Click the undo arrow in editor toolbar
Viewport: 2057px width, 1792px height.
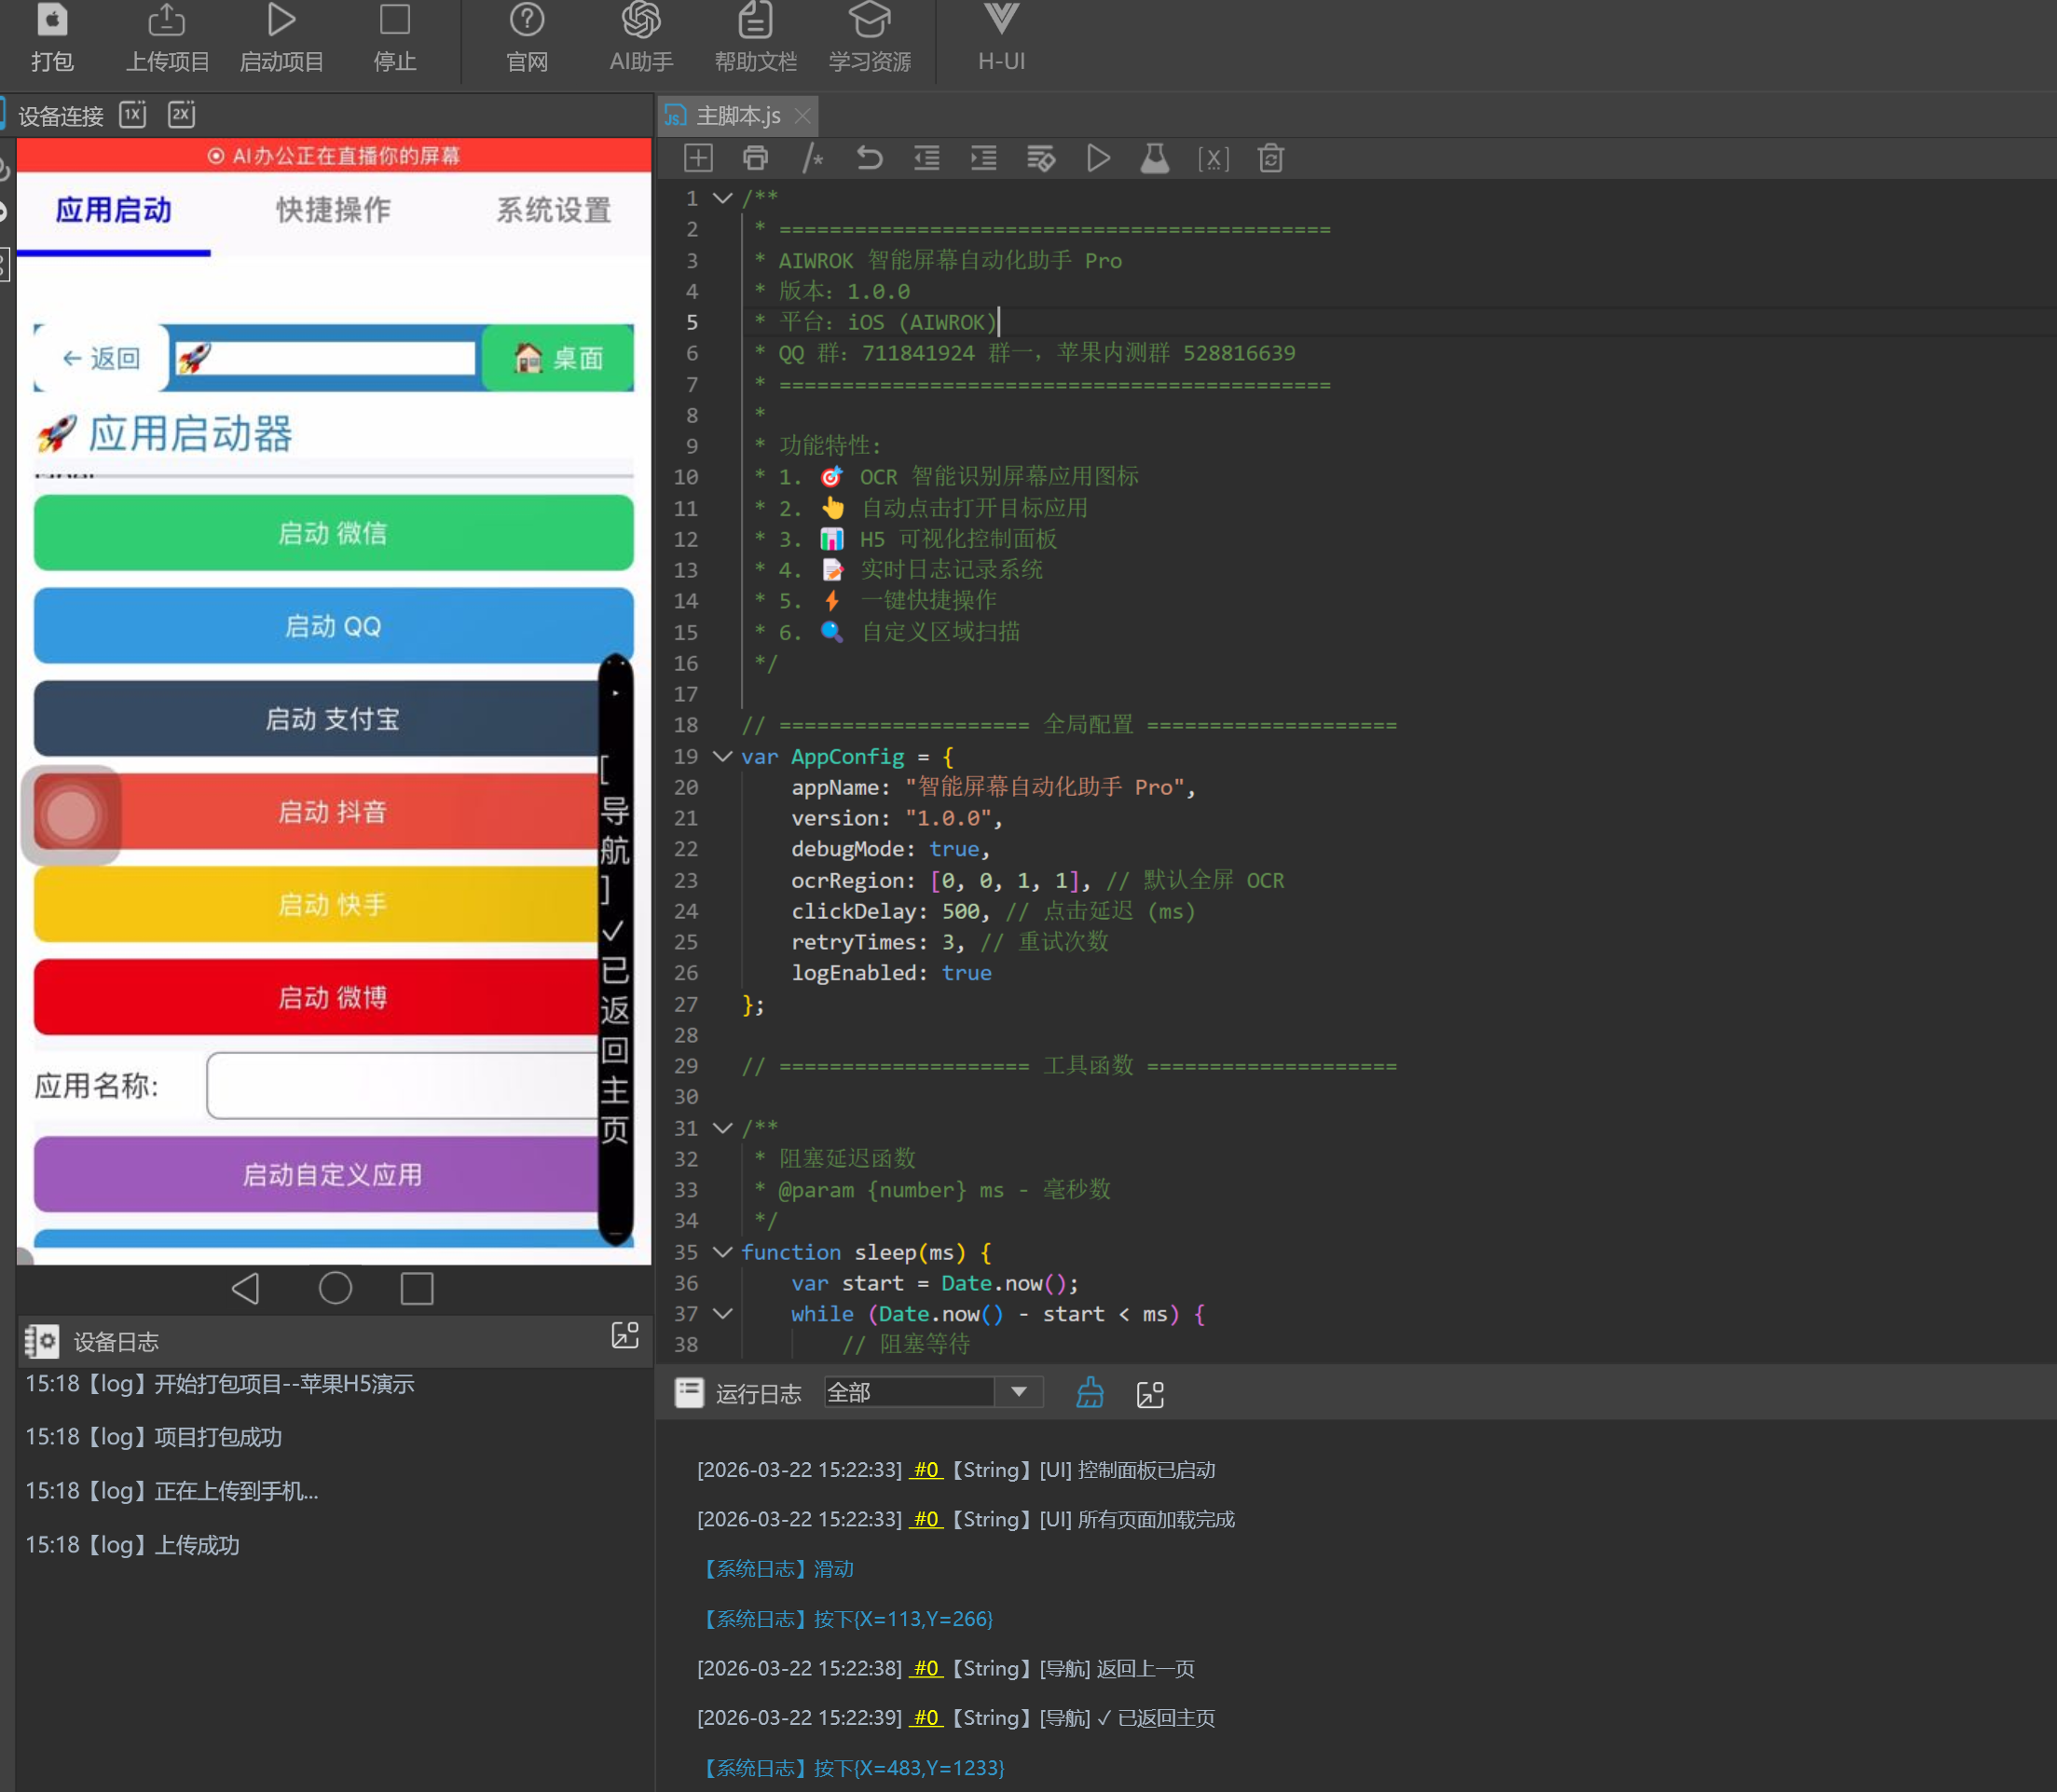[x=869, y=158]
